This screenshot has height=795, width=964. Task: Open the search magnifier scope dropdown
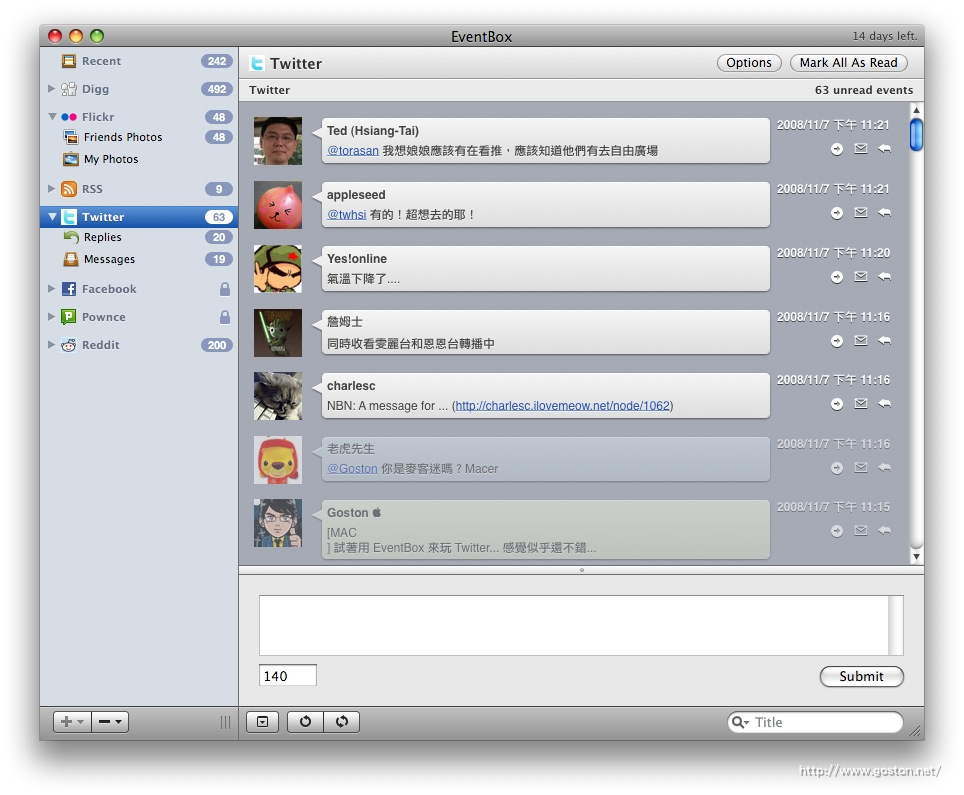[x=741, y=722]
